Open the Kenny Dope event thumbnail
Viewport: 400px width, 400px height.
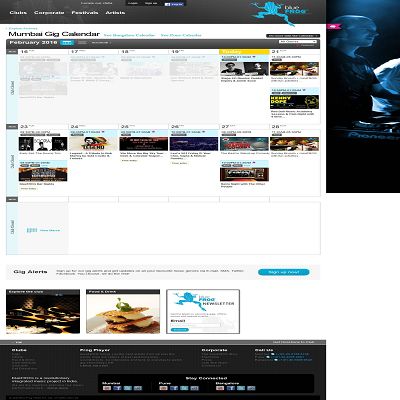(x=294, y=102)
